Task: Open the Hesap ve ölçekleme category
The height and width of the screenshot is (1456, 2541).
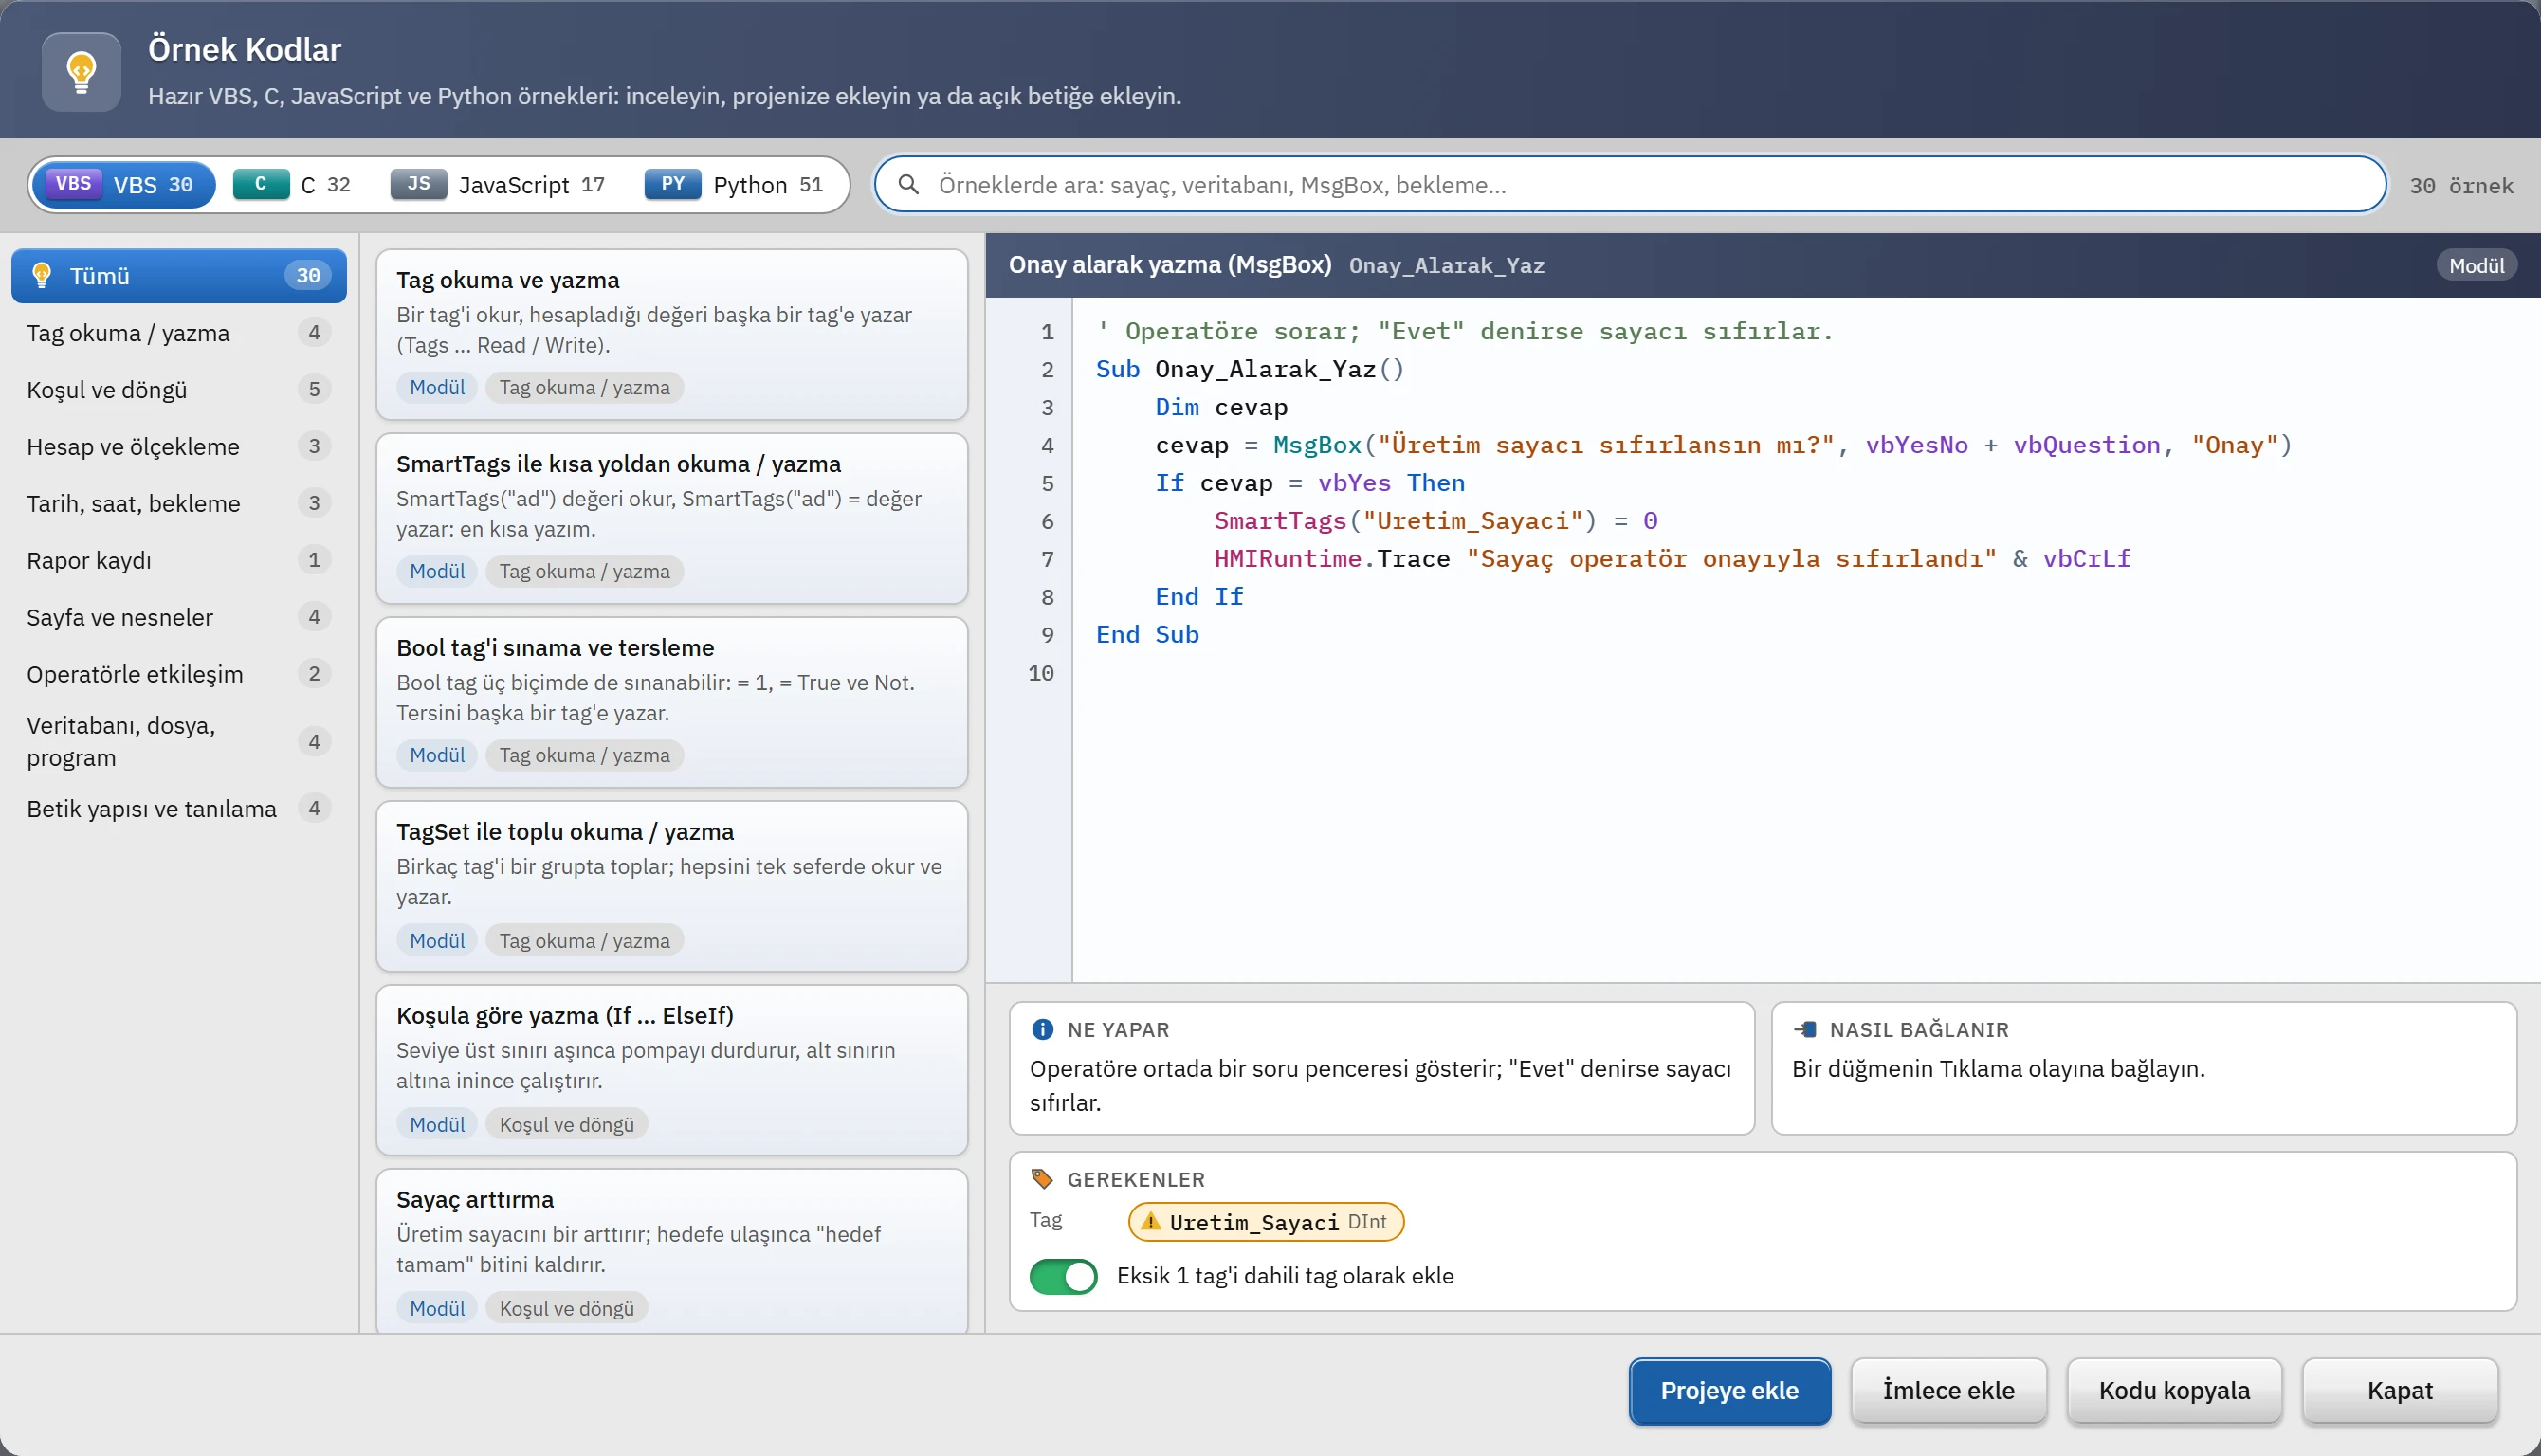Action: [179, 446]
